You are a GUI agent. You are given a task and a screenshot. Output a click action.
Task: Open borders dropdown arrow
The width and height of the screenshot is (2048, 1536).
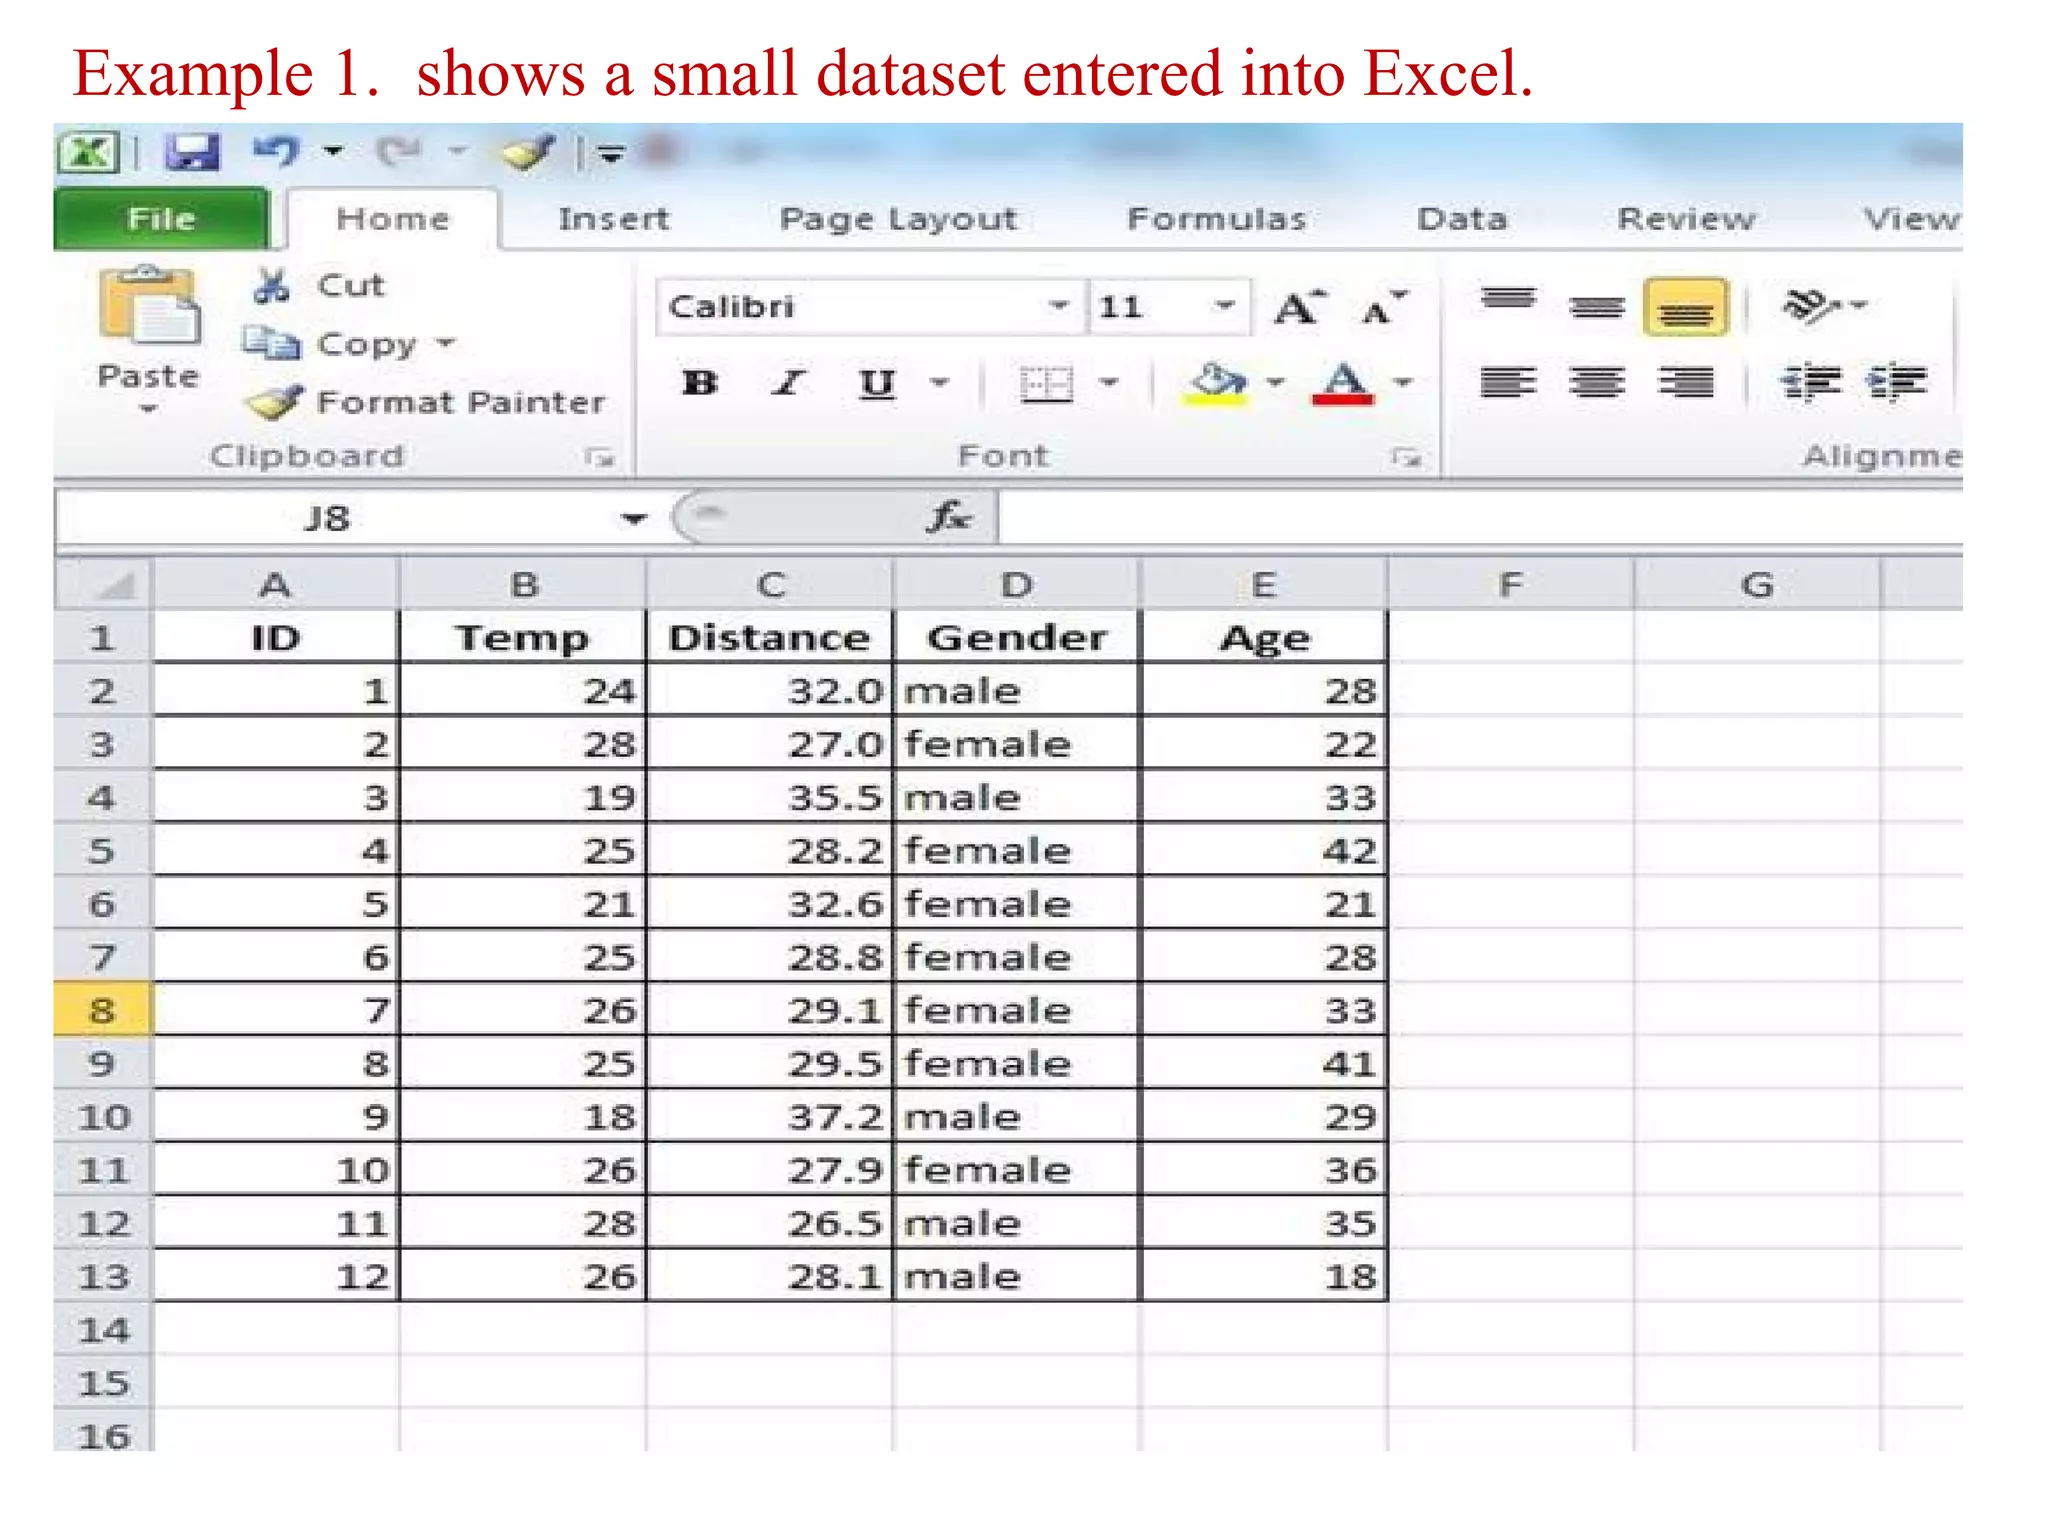click(x=1109, y=383)
